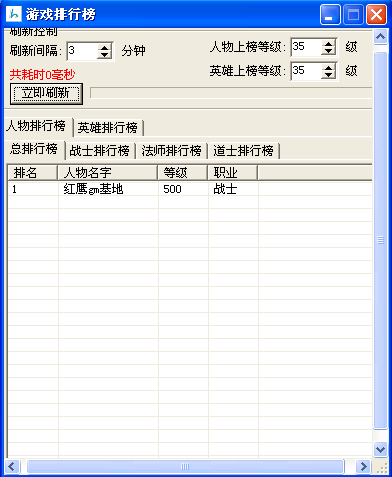
Task: Switch to the 人物排行榜 tab
Action: [39, 127]
